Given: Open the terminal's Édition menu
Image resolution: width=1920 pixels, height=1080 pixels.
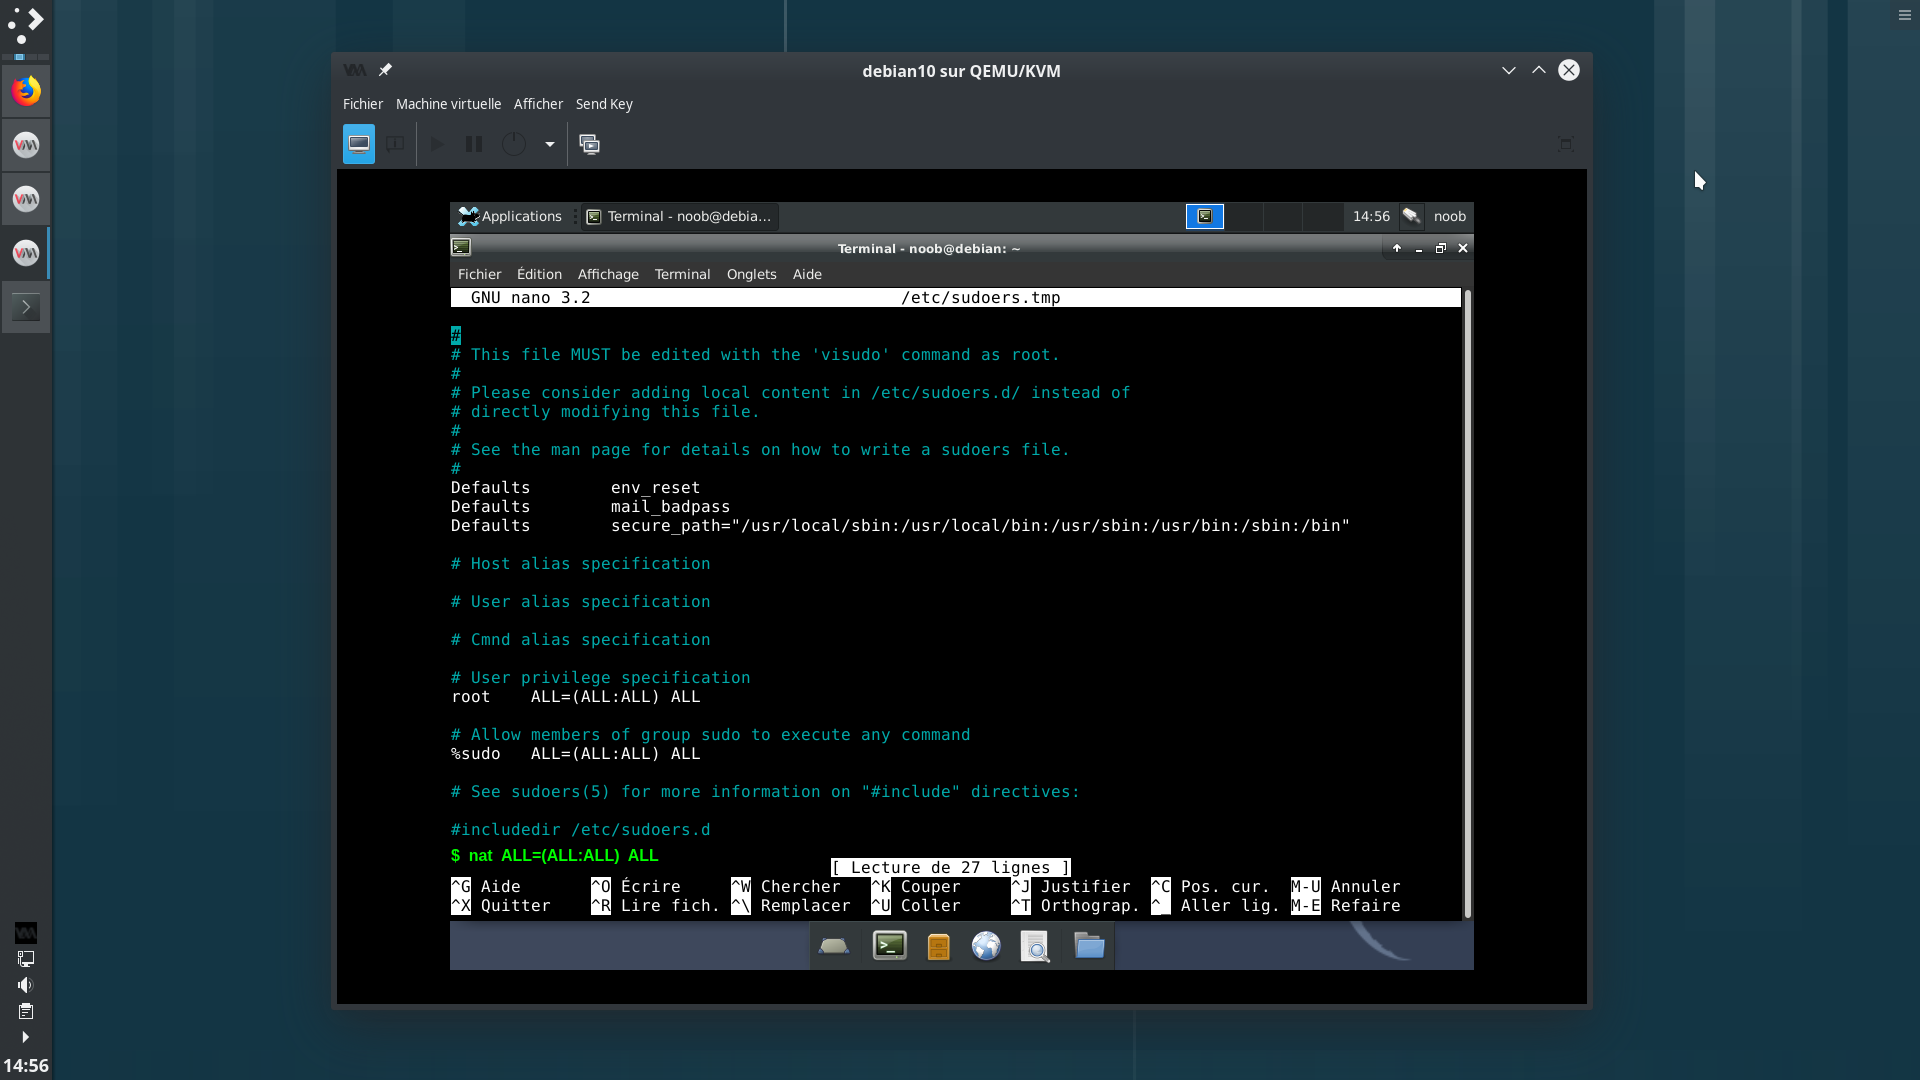Looking at the screenshot, I should [539, 274].
